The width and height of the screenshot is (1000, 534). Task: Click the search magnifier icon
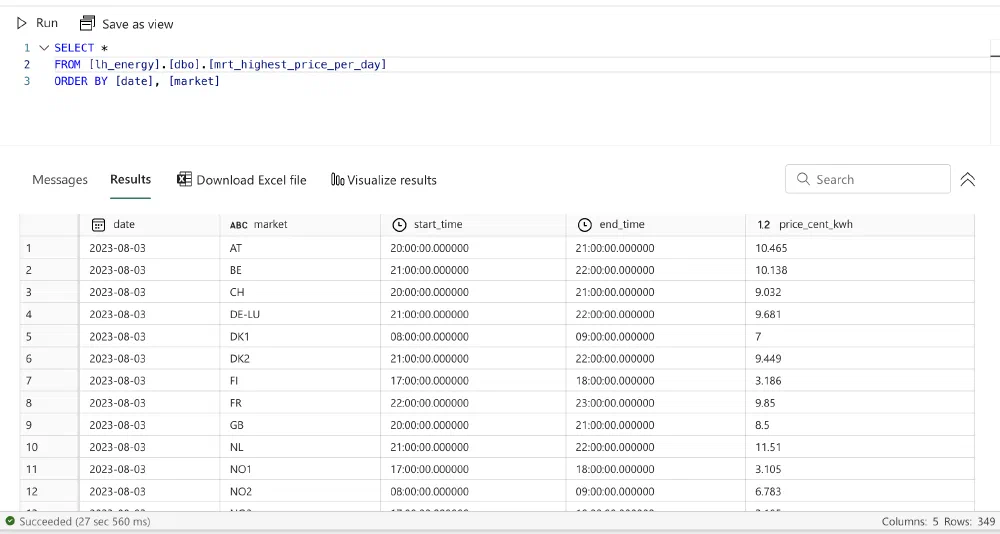tap(803, 179)
